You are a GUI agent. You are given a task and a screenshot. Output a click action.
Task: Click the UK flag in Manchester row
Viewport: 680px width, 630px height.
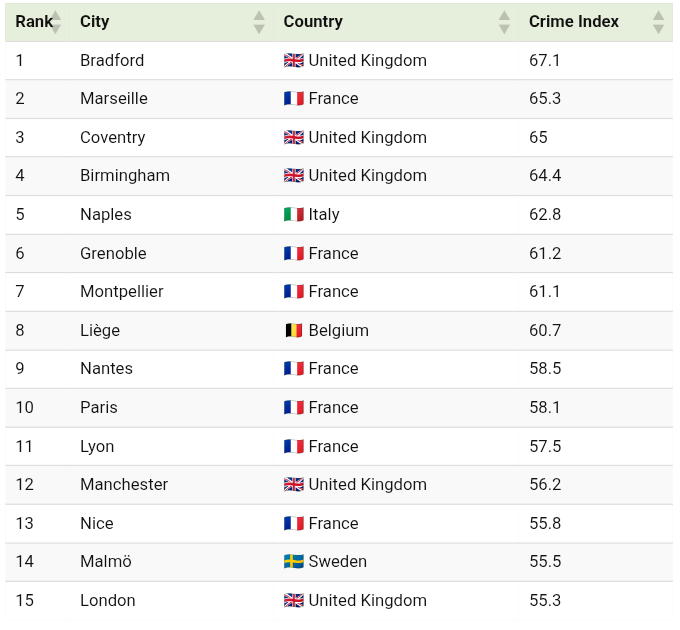[x=293, y=485]
